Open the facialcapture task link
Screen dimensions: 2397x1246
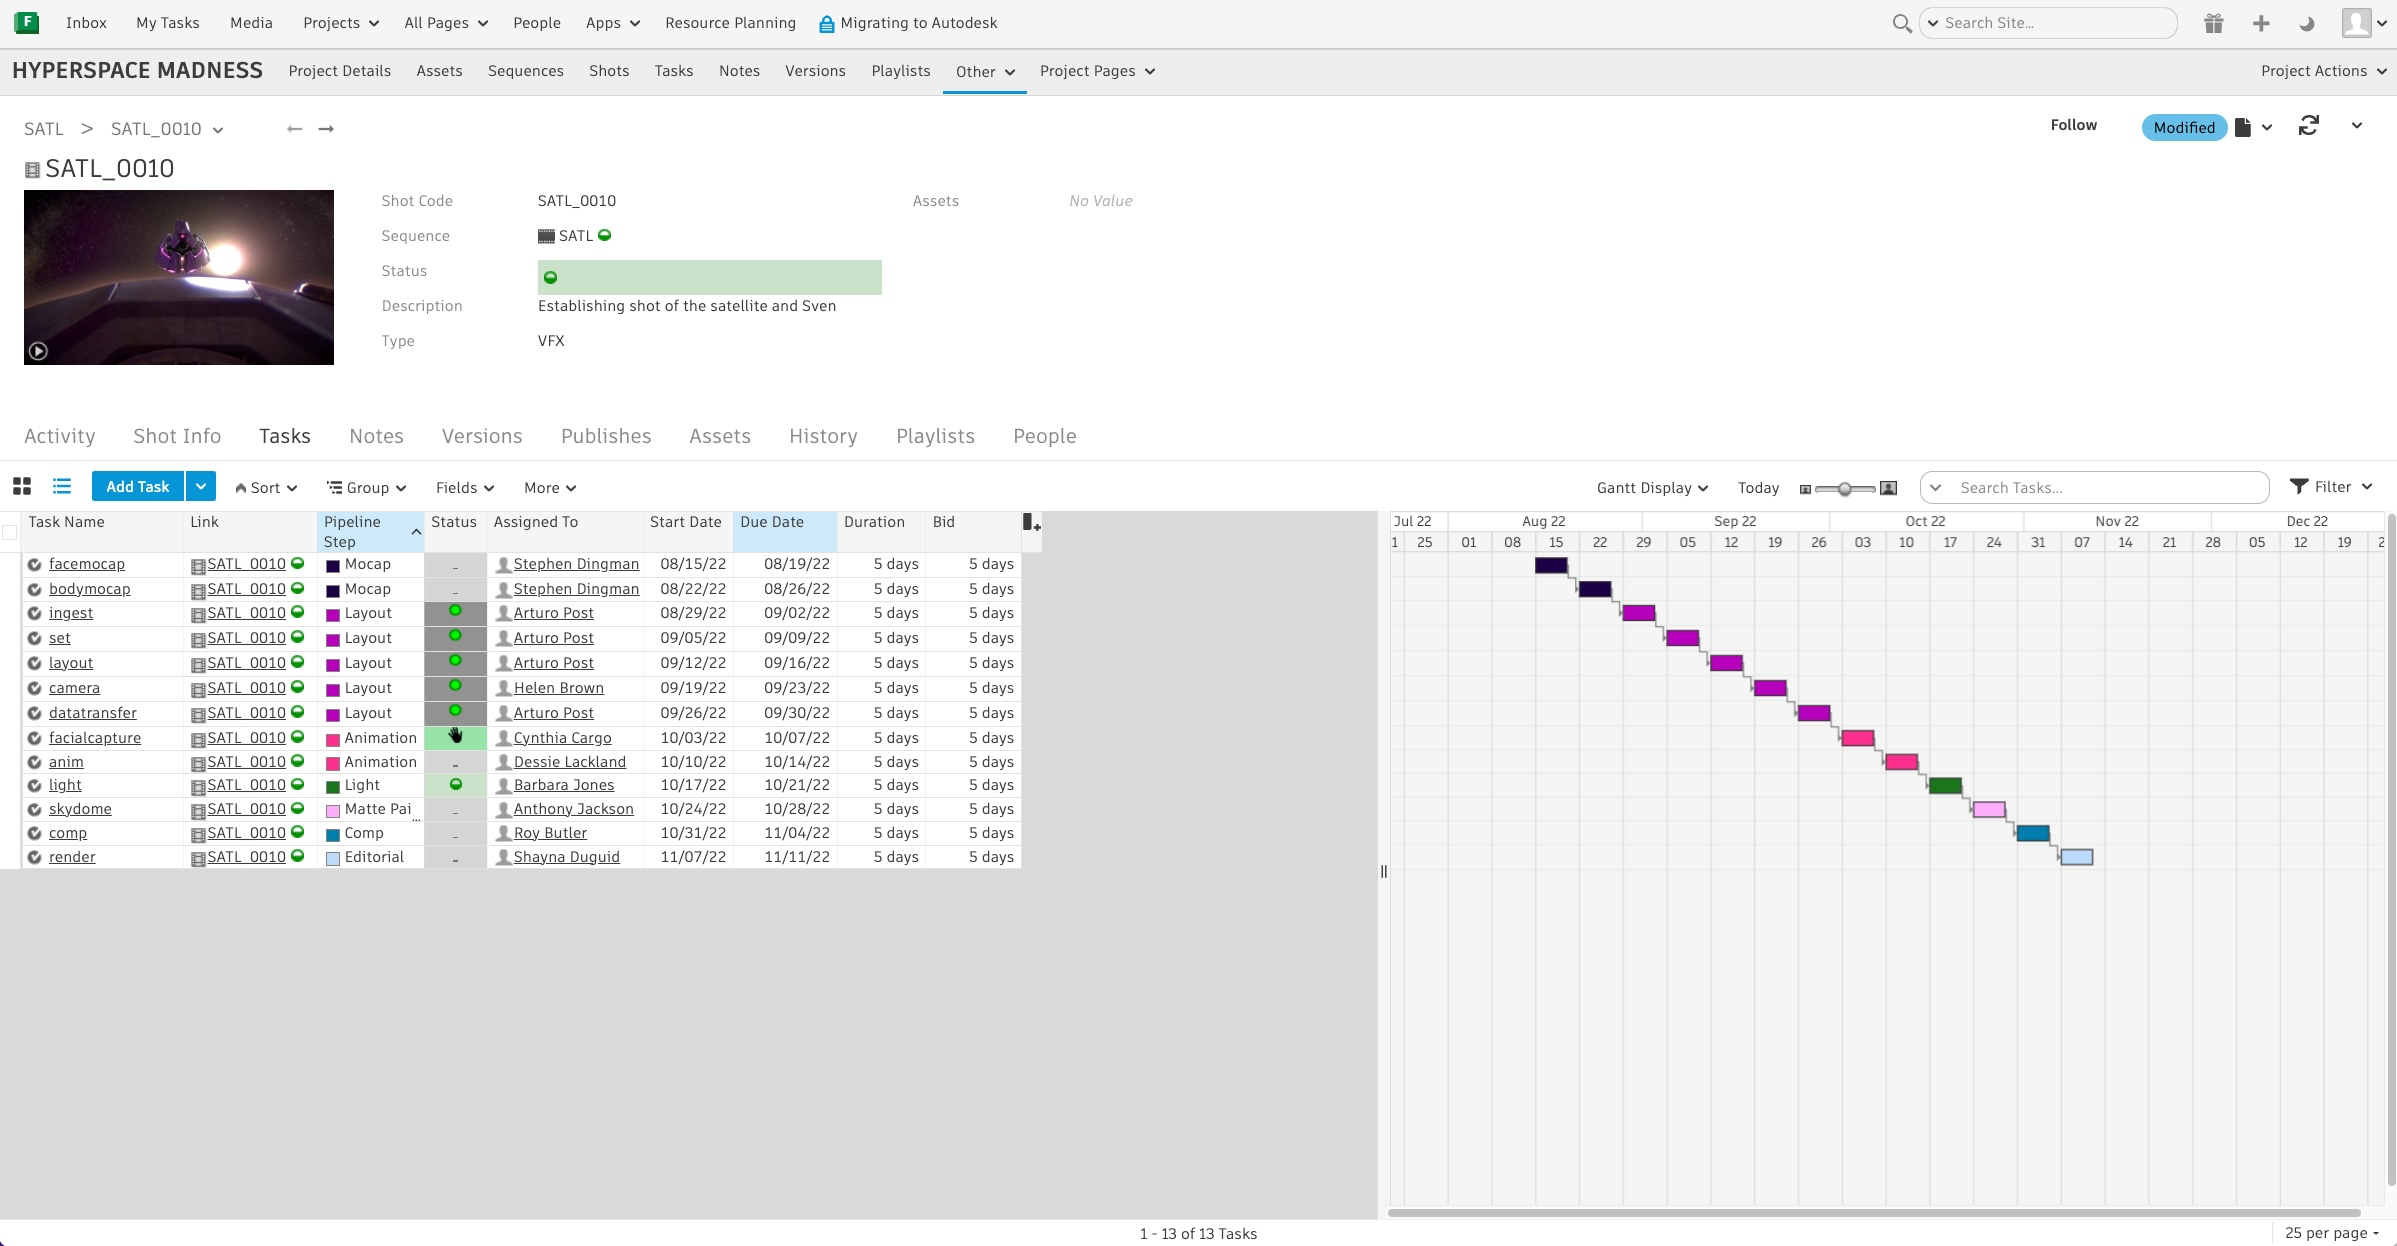95,738
